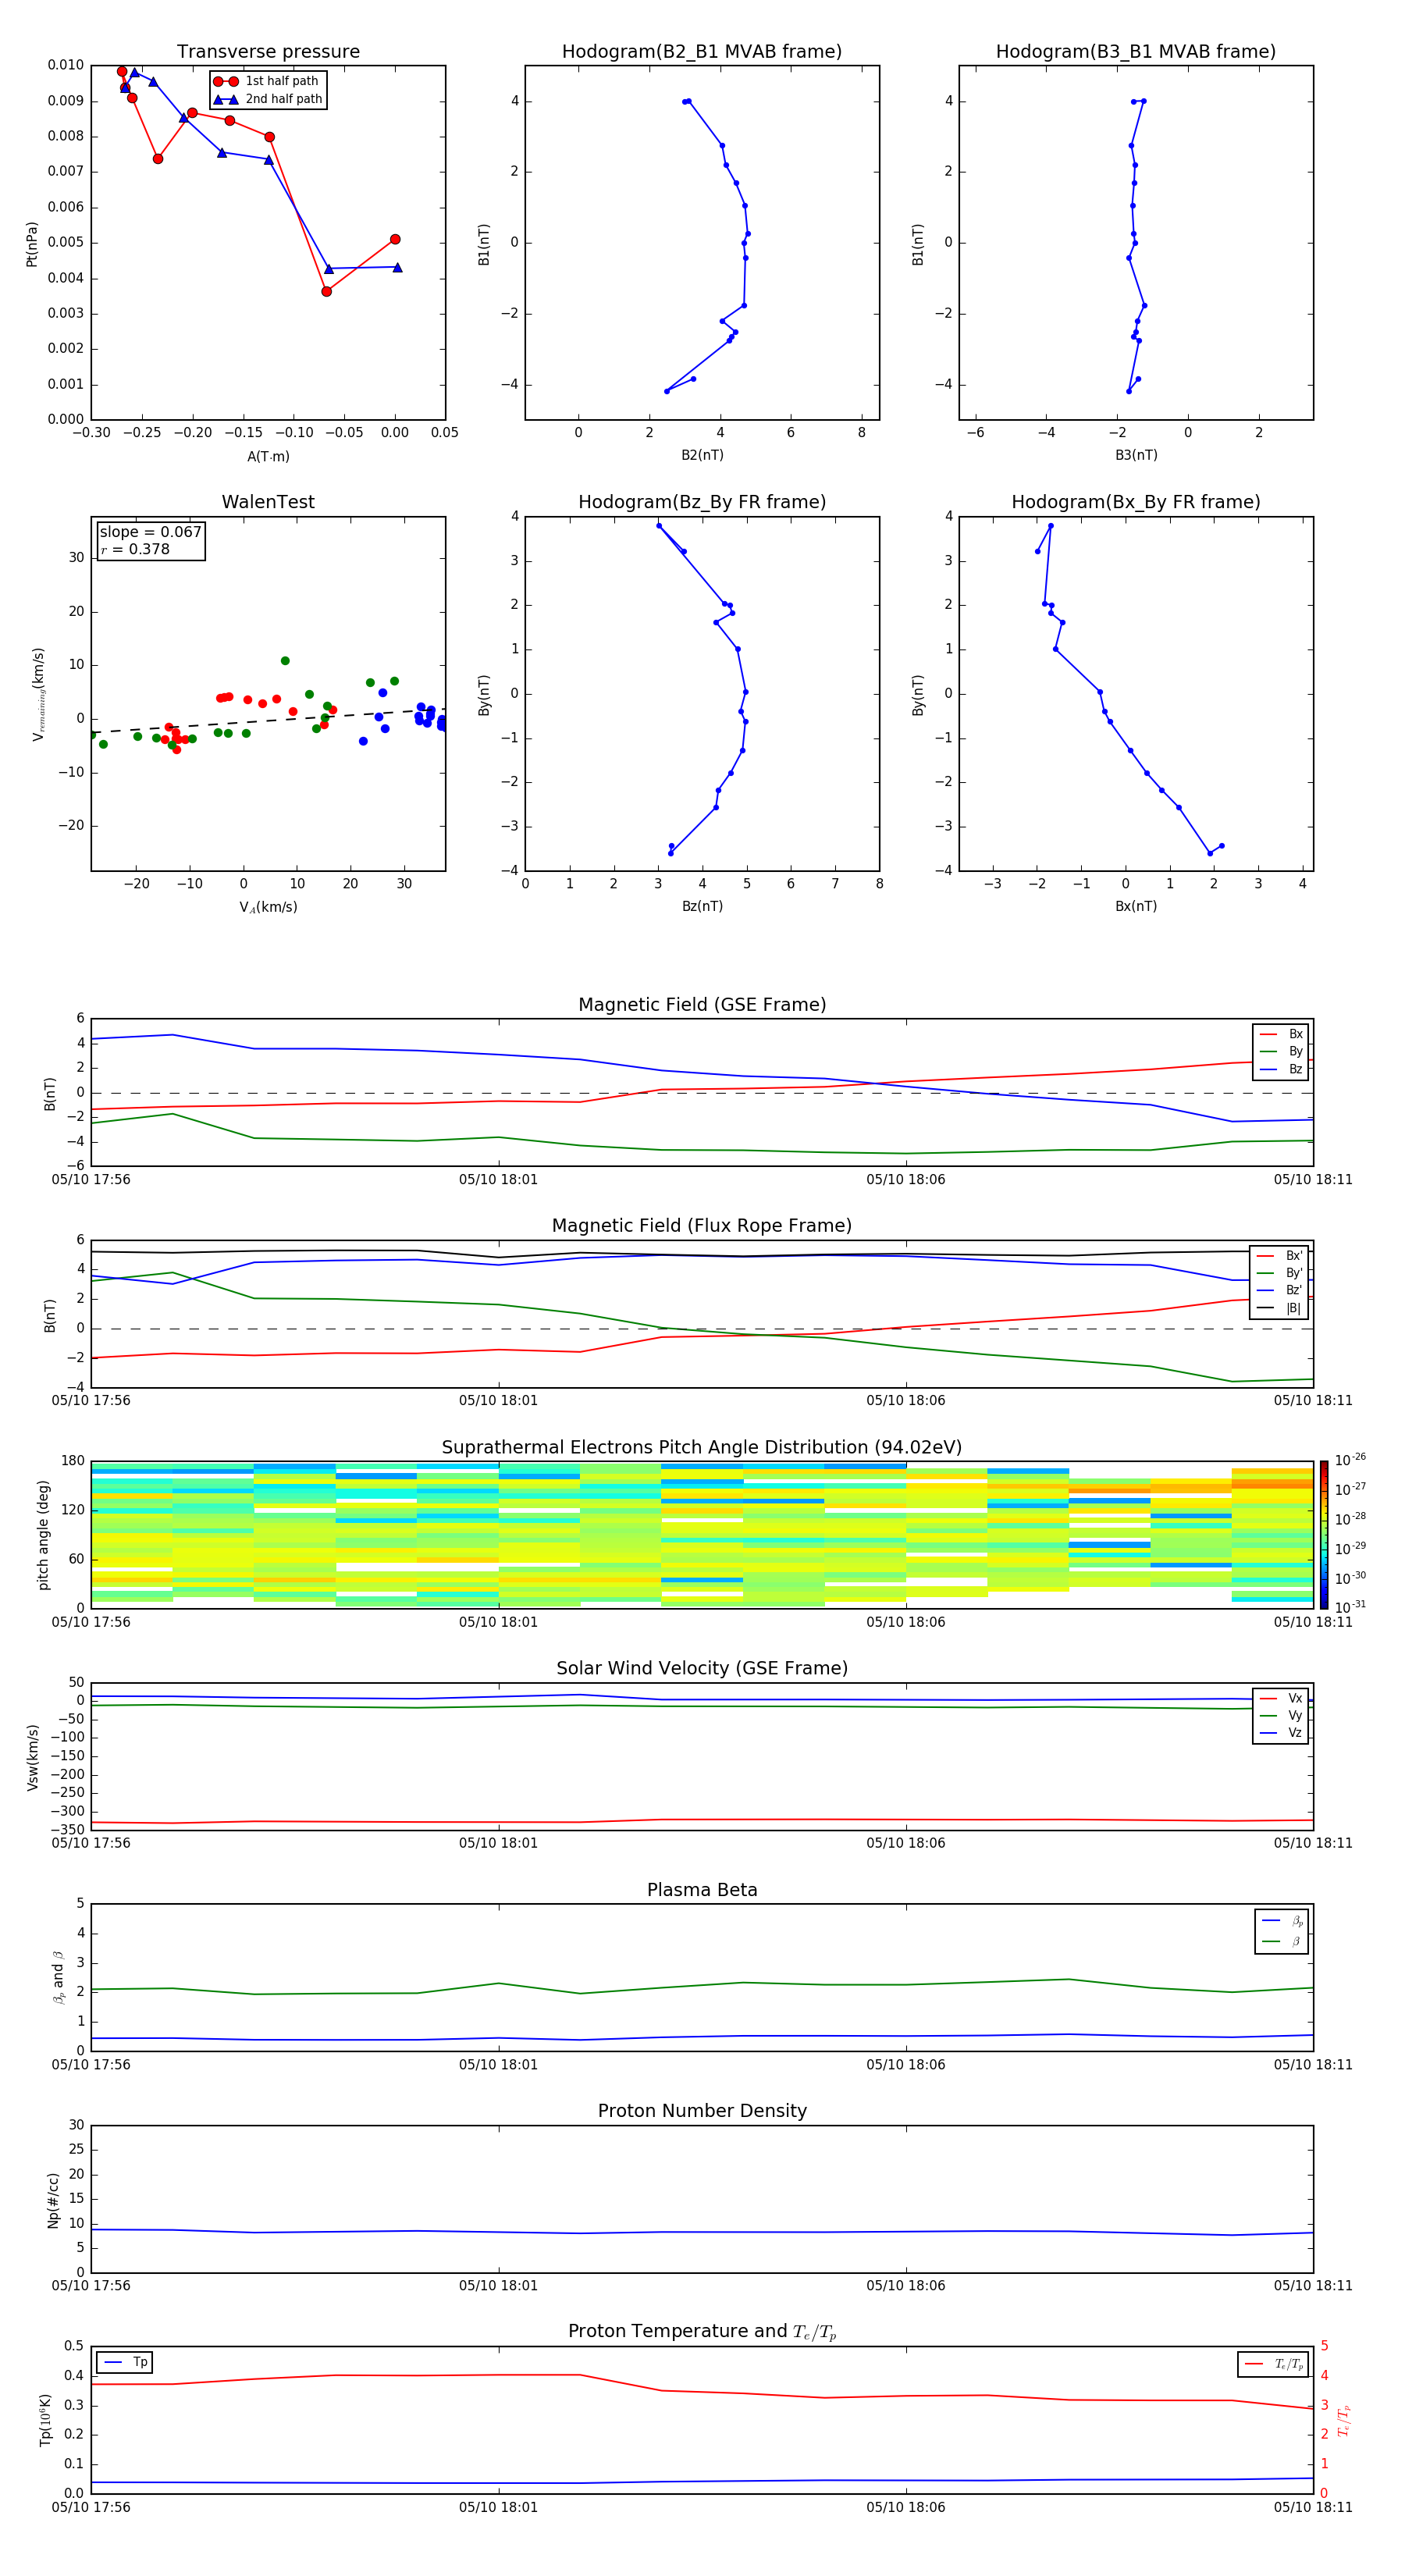Click the 'Np(#/cc)' axis label
This screenshot has width=1405, height=2576.
coord(53,2200)
